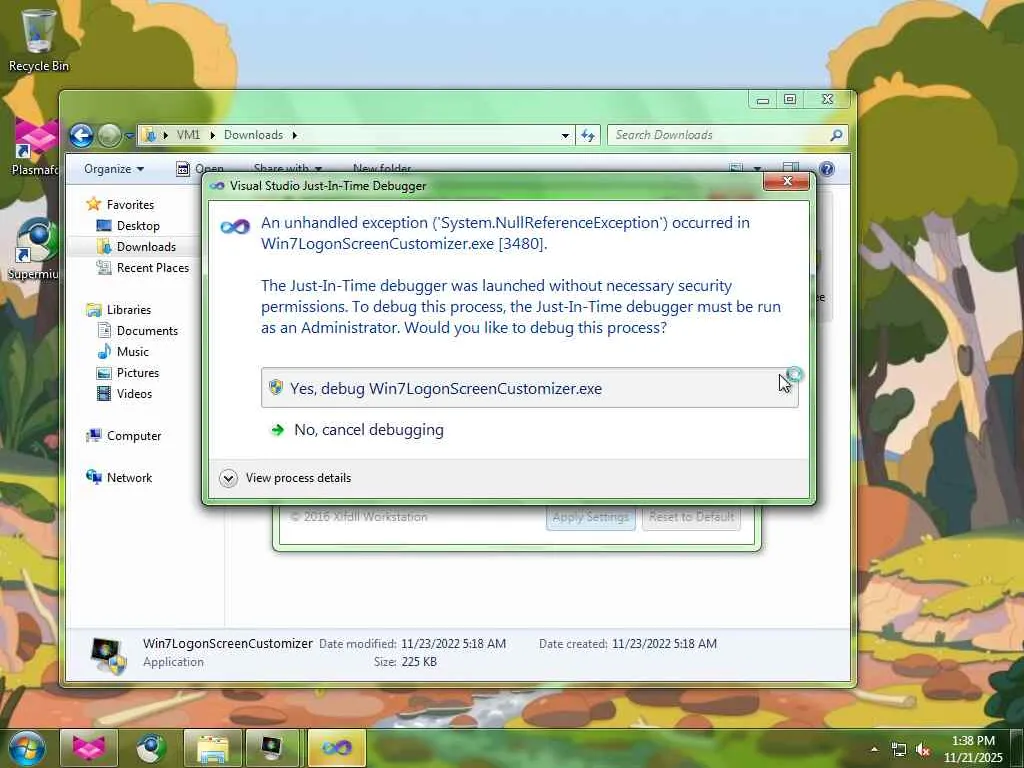Switch to Visual Studio debugger taskbar button
Viewport: 1024px width, 768px height.
(x=336, y=748)
